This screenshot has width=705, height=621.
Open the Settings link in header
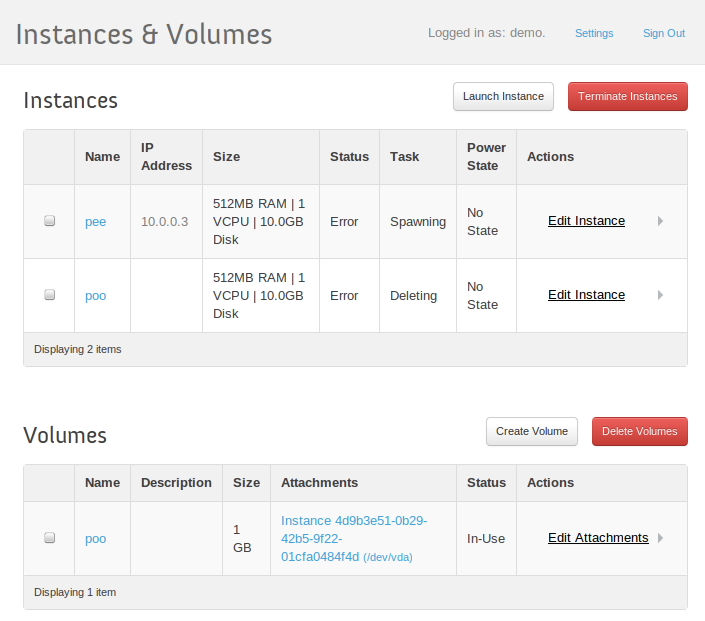[x=594, y=33]
